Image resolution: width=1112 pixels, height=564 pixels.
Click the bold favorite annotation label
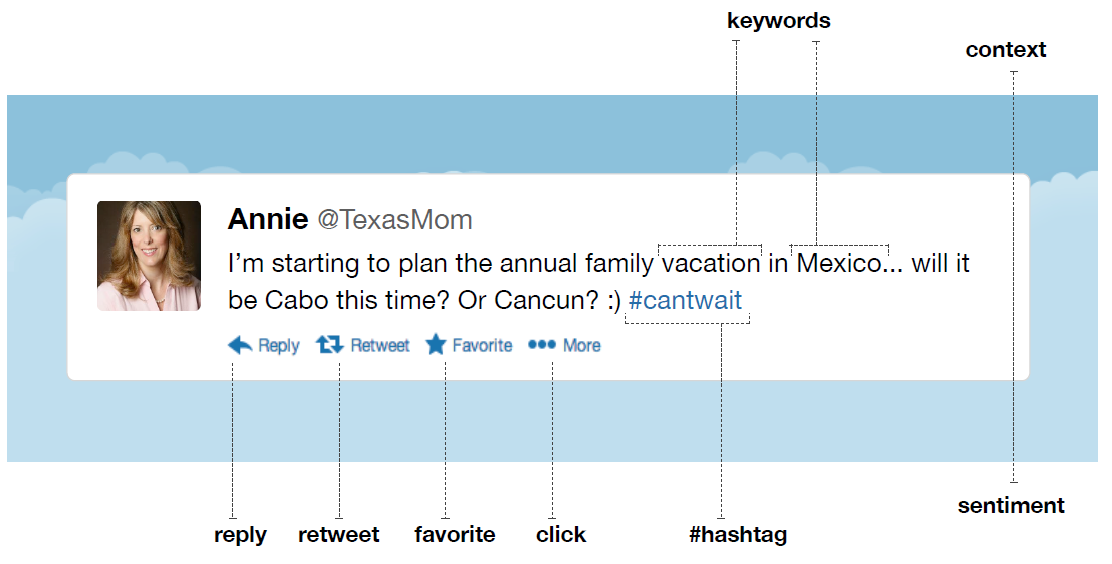(455, 535)
